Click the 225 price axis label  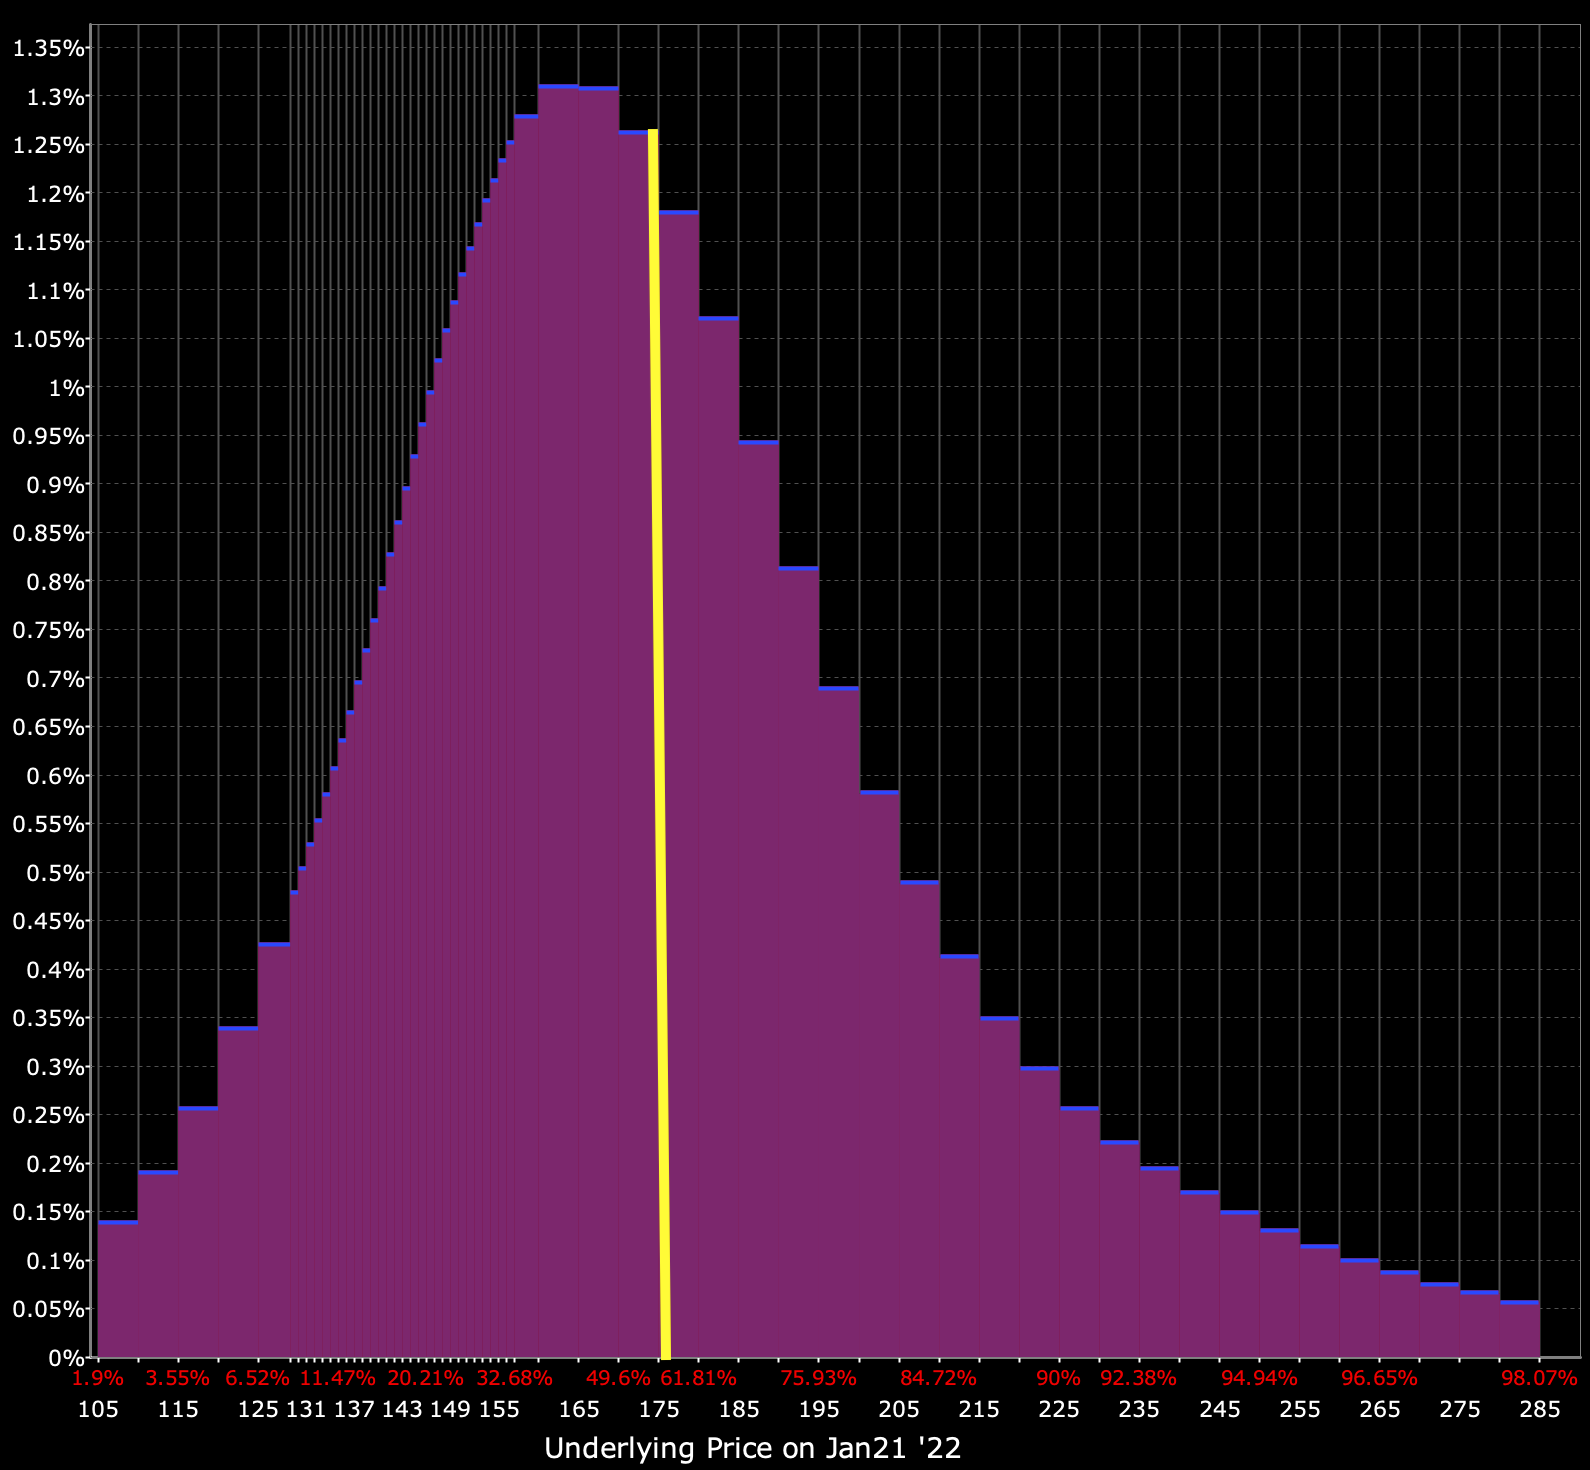[1059, 1409]
